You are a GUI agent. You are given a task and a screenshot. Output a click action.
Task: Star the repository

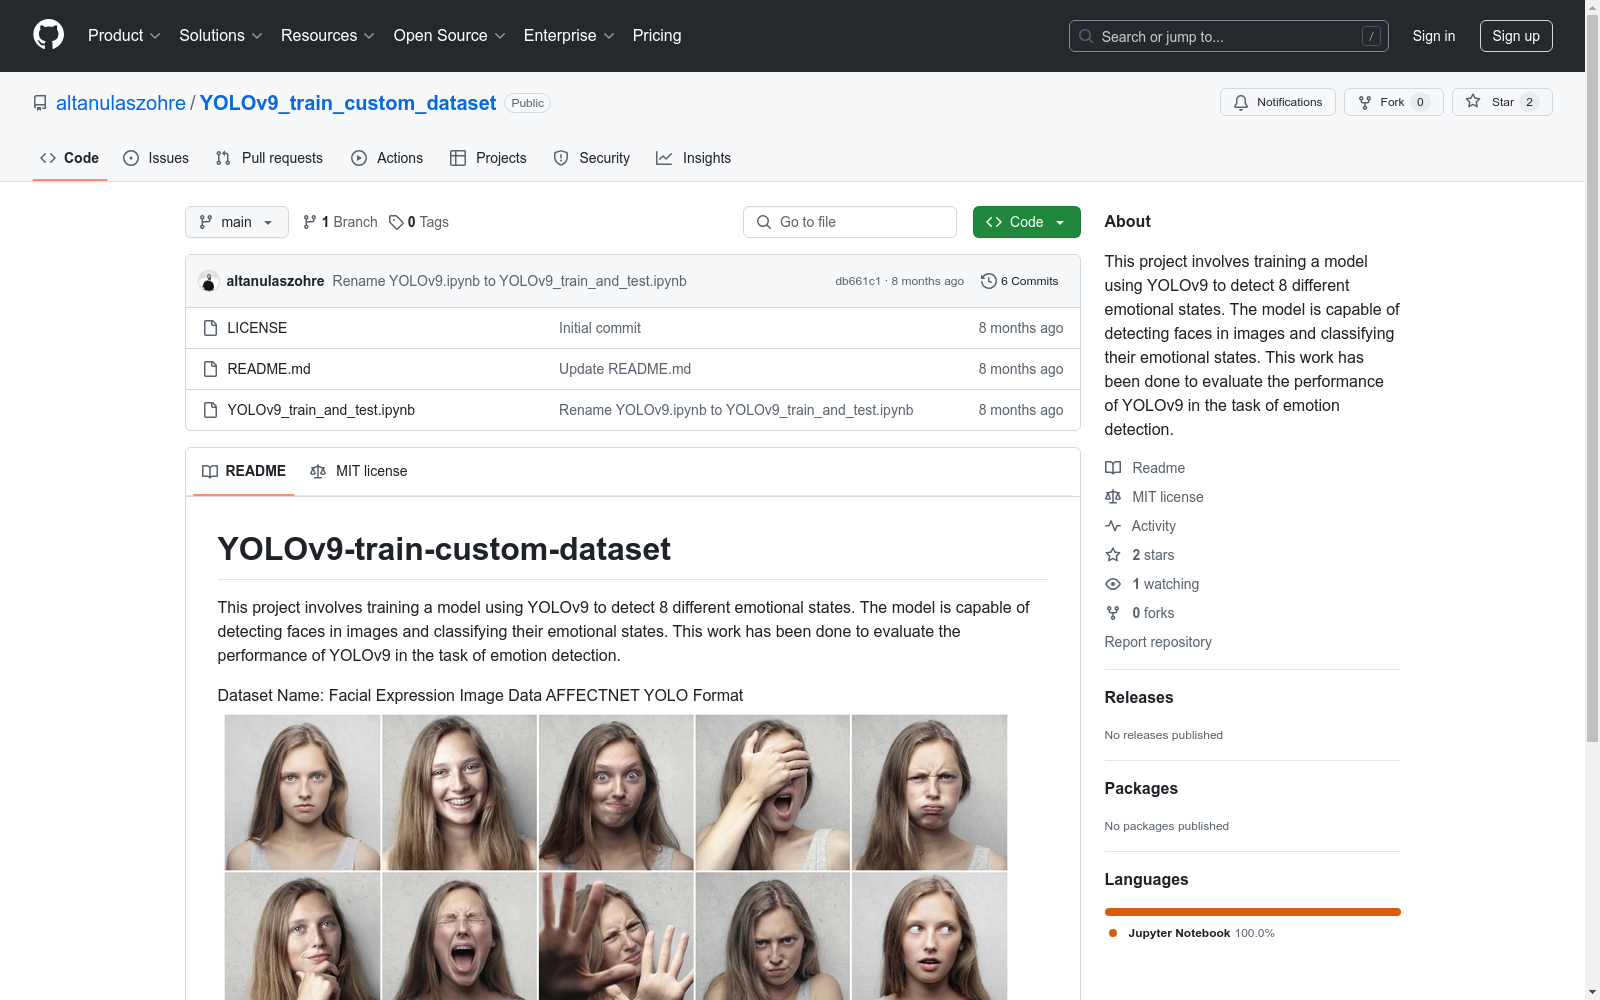[1501, 102]
